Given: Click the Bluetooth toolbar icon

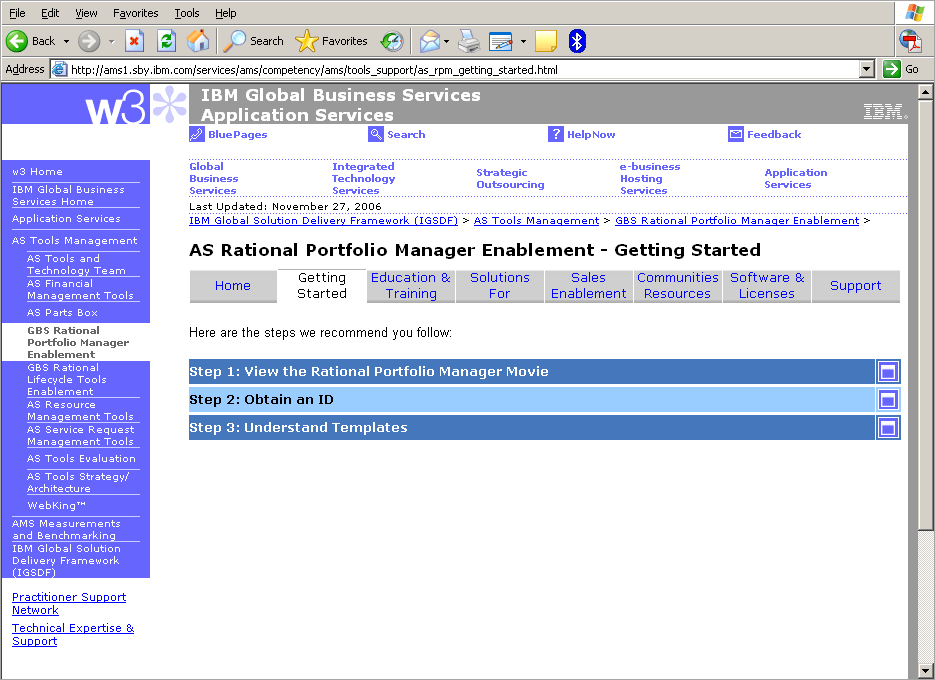Looking at the screenshot, I should (577, 41).
